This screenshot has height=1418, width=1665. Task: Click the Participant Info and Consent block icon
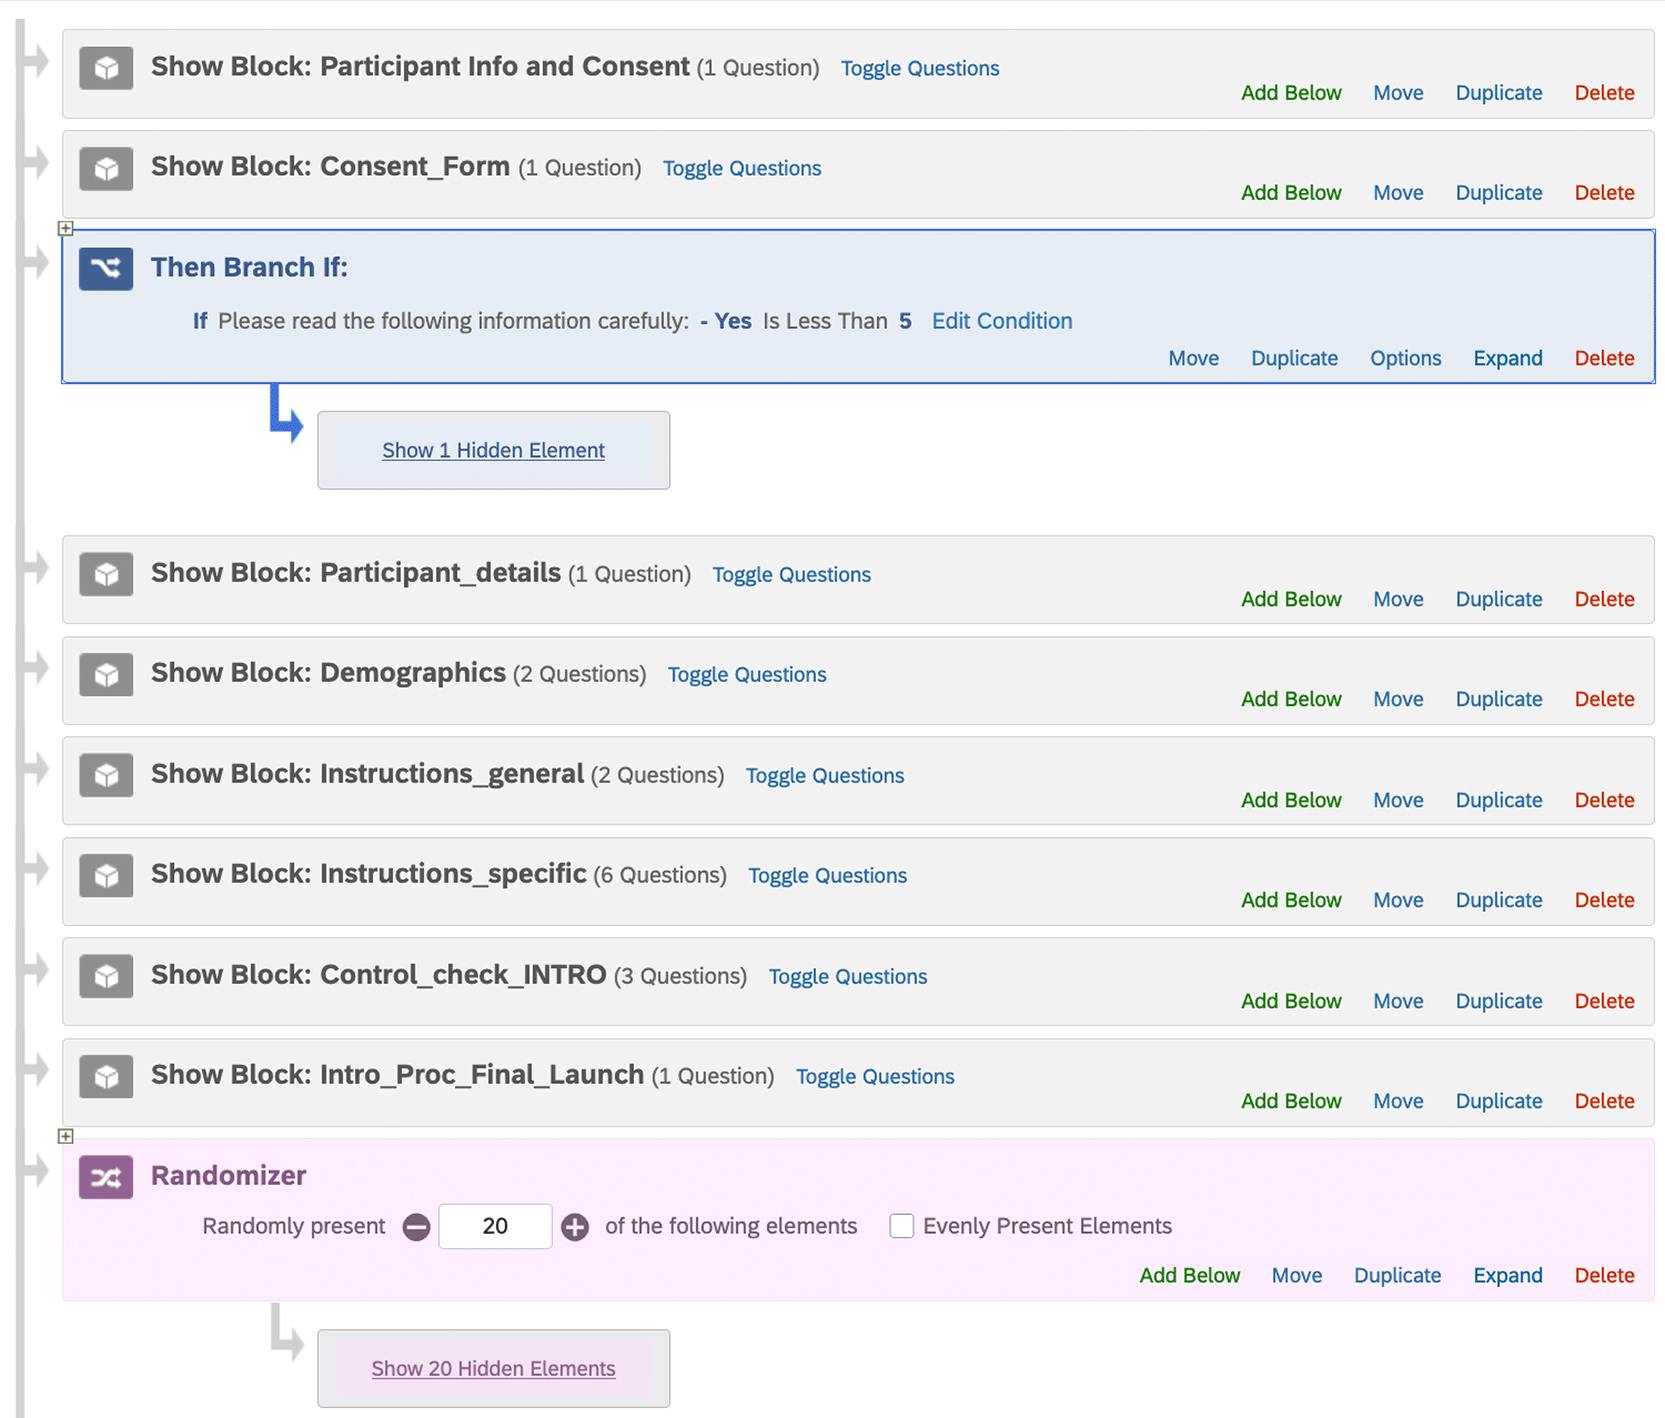(x=106, y=68)
